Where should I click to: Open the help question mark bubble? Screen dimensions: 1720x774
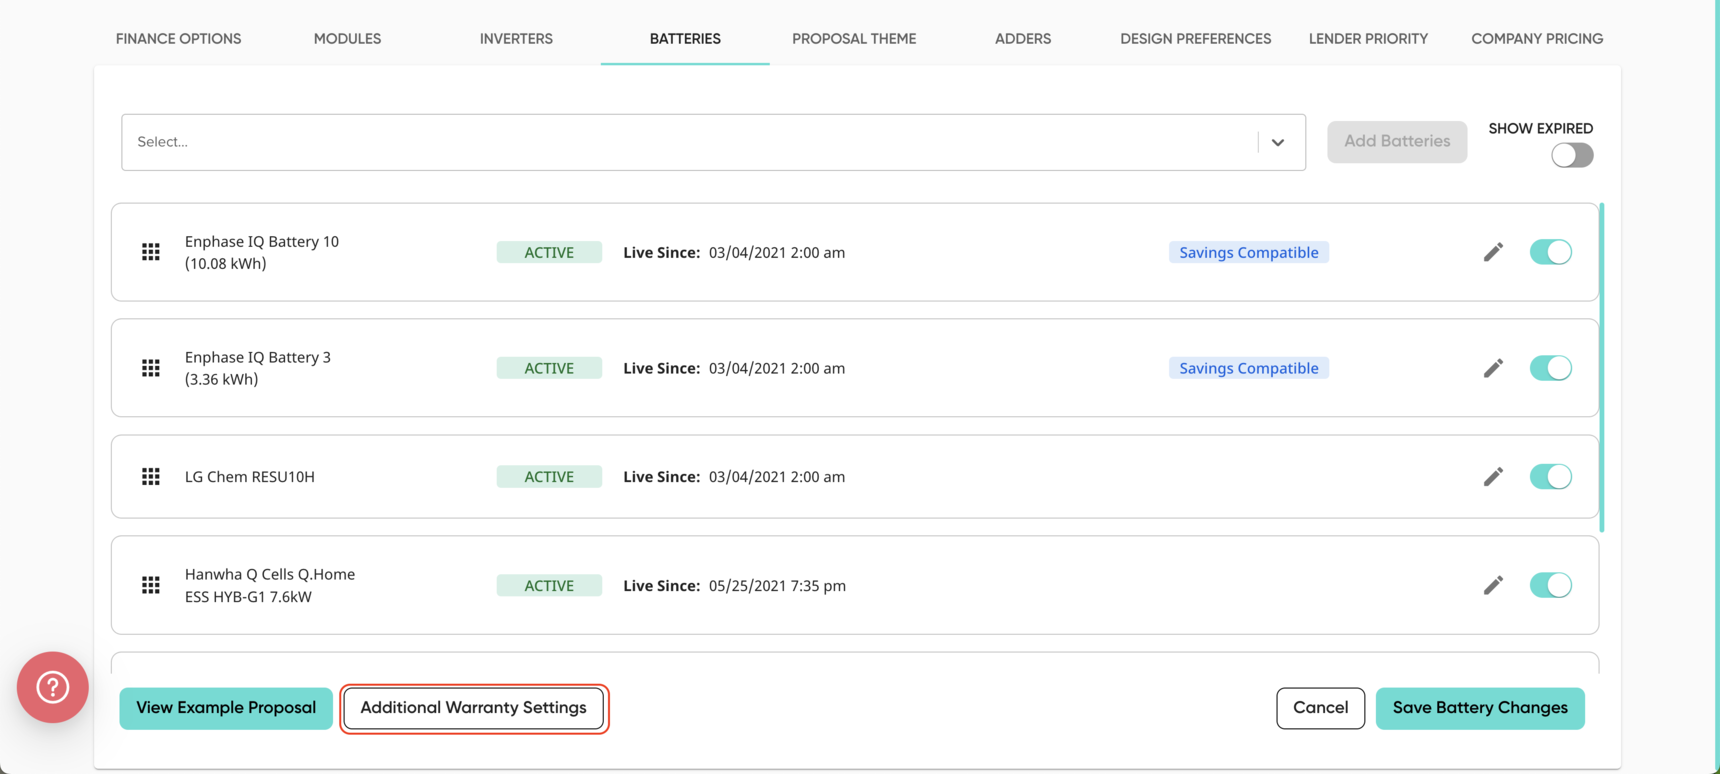point(53,687)
